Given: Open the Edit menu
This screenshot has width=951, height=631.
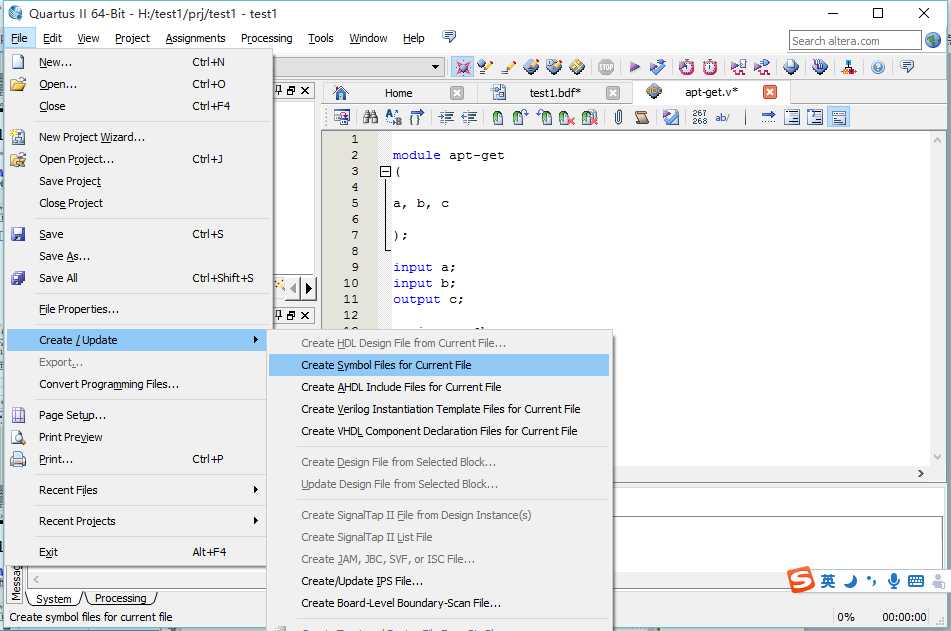Looking at the screenshot, I should [x=52, y=38].
